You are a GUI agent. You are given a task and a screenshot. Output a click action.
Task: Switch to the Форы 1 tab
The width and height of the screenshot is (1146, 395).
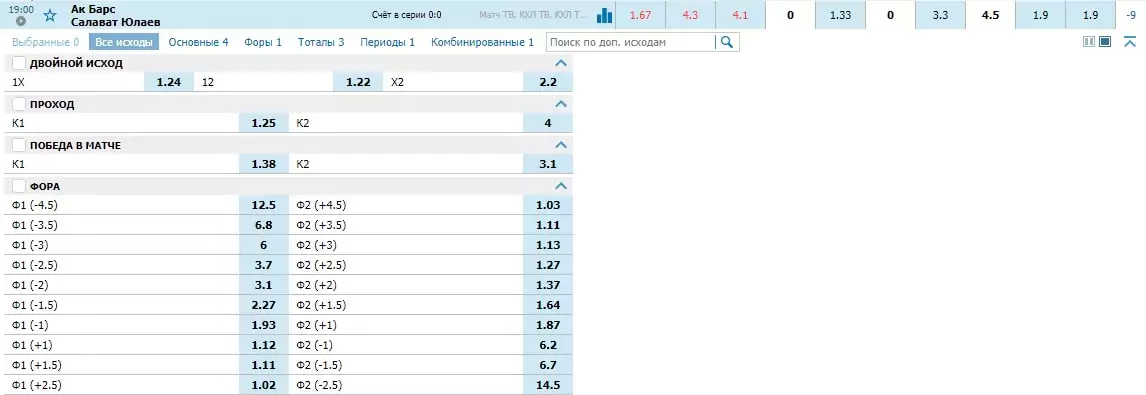tap(263, 42)
